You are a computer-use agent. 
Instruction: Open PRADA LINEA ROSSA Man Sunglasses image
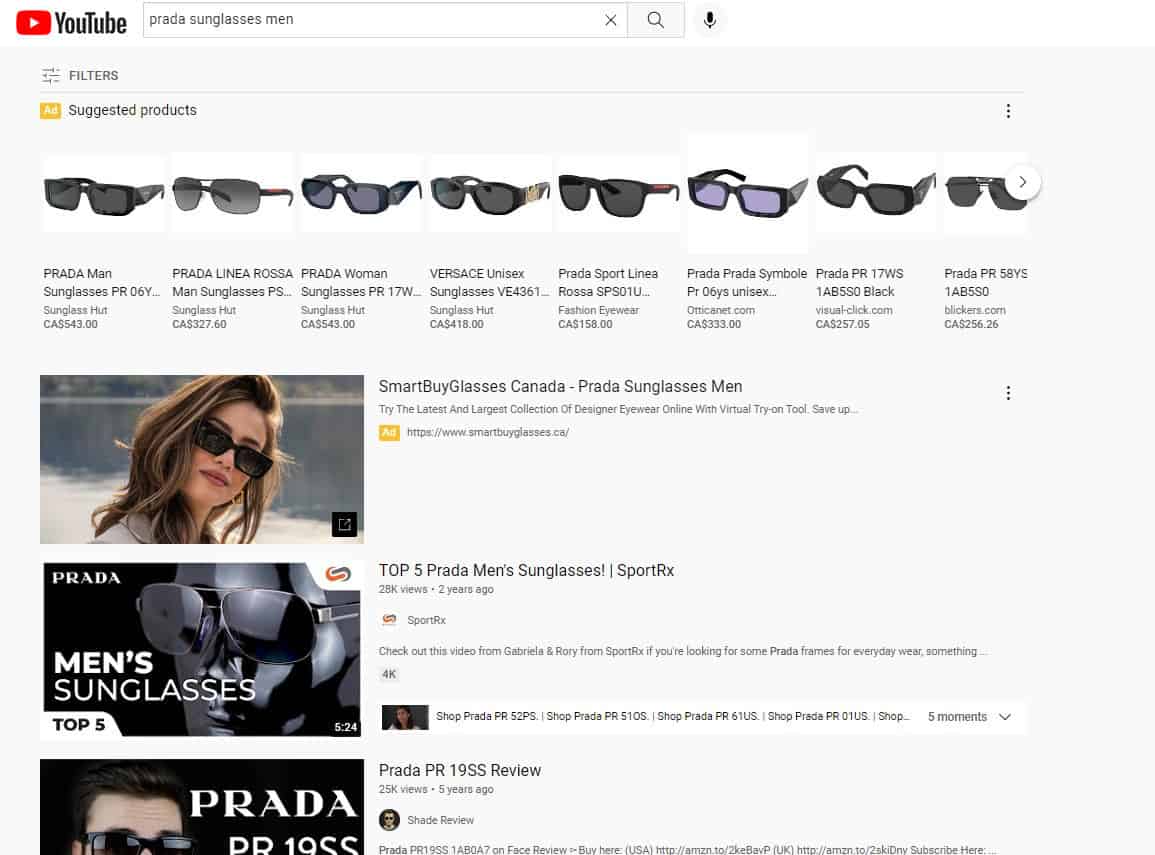[232, 194]
